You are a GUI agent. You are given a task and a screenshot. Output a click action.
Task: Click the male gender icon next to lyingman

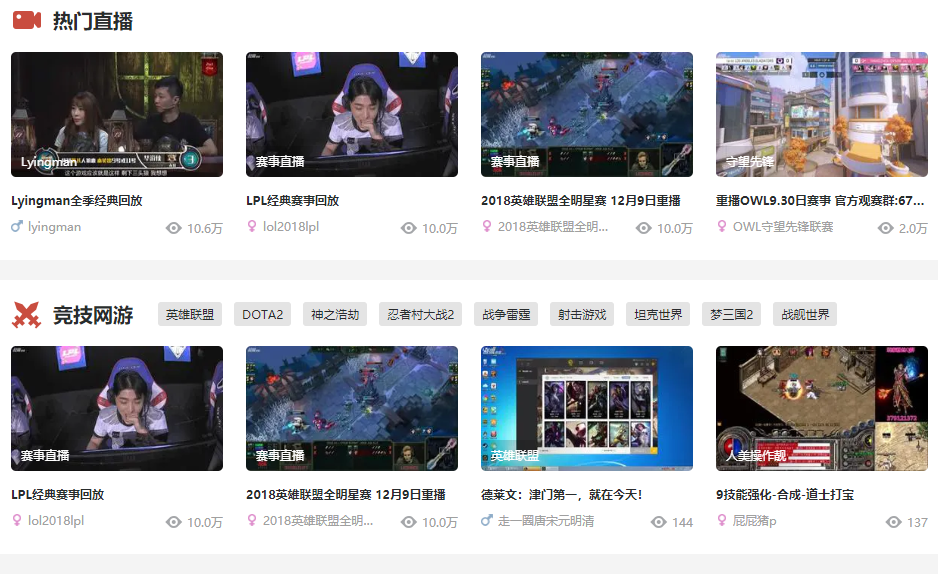(x=17, y=227)
